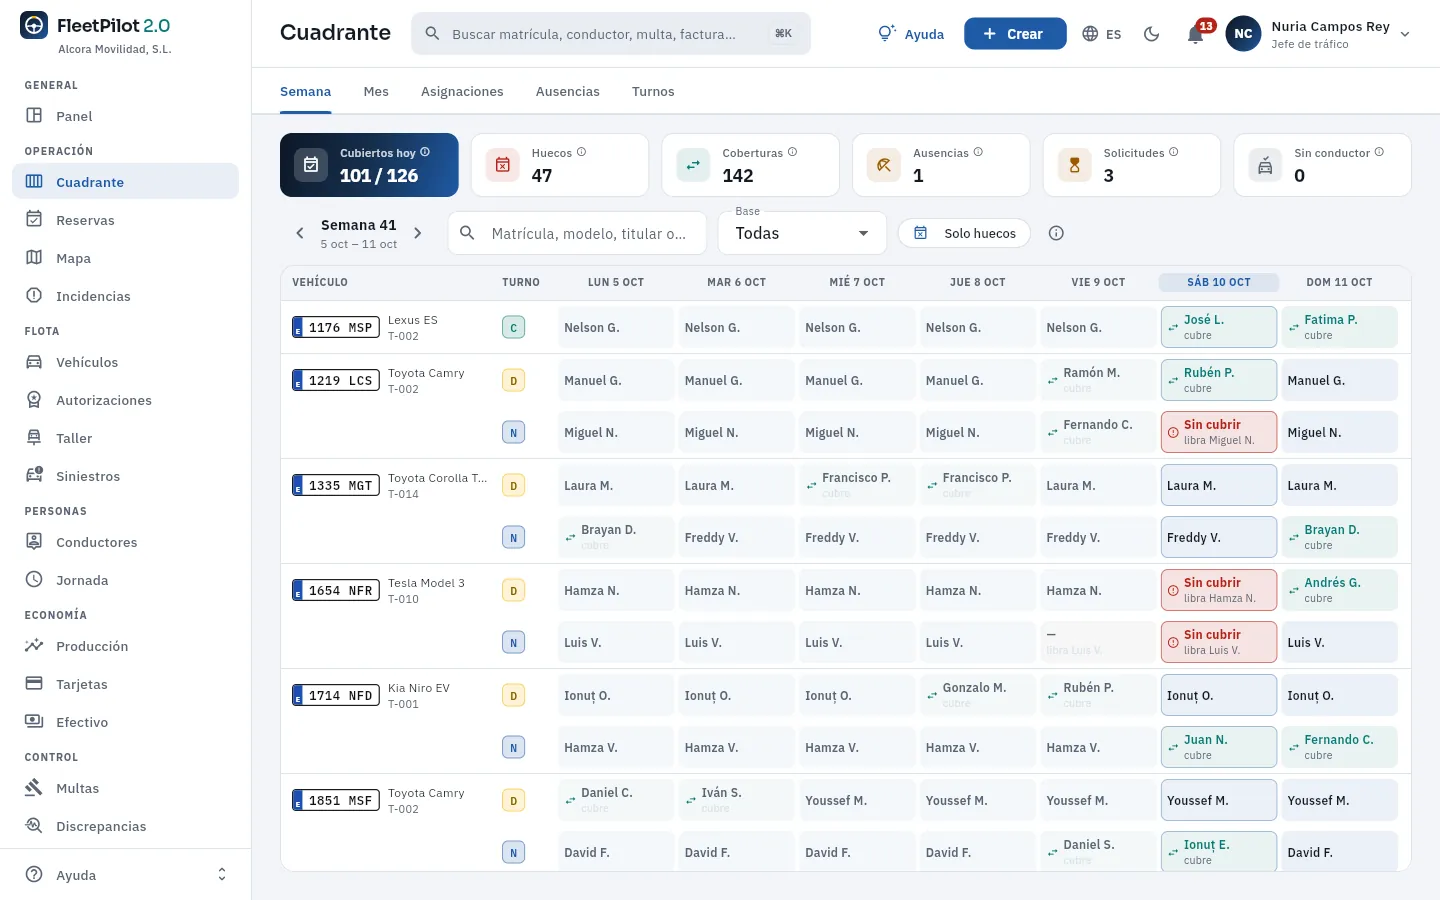This screenshot has height=900, width=1440.
Task: Open Nuria Campos Rey user menu
Action: coord(1319,34)
